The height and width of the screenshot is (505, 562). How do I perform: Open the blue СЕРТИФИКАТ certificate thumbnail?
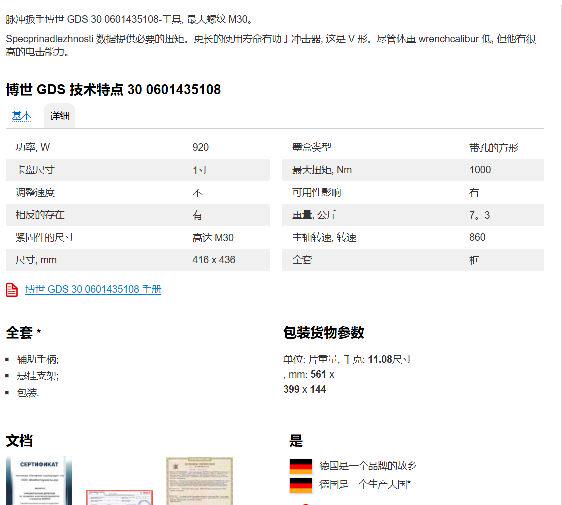pos(39,481)
